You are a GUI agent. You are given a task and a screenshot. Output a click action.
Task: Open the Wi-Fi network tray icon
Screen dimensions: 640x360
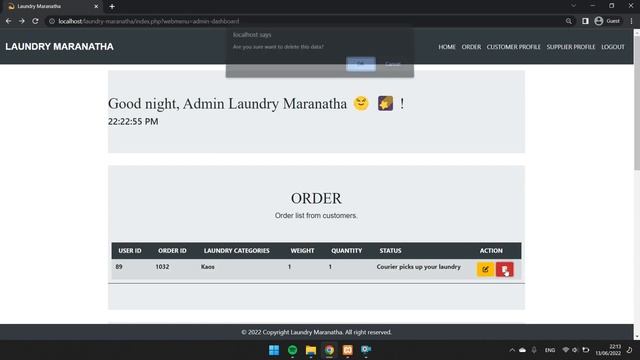(566, 350)
